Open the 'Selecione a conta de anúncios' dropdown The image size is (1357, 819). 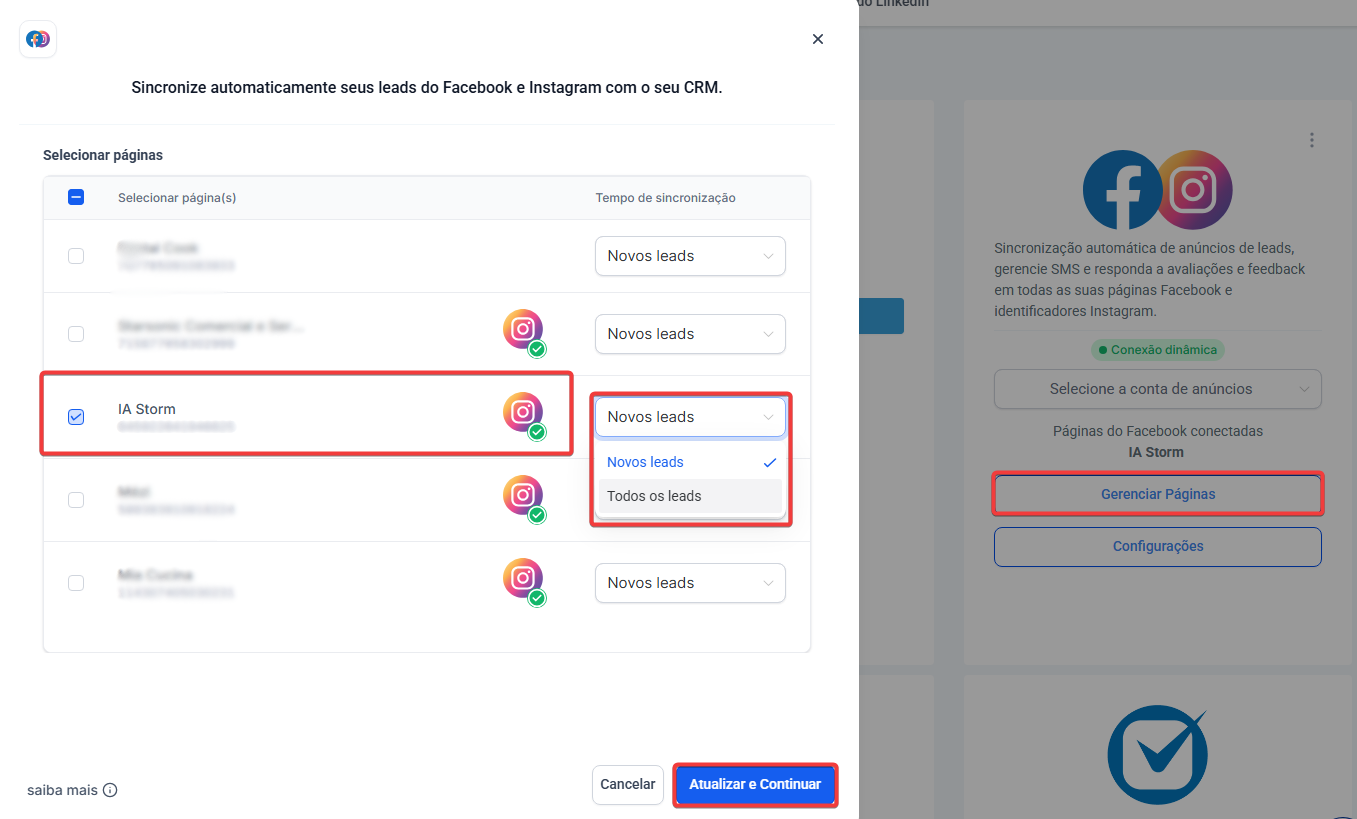(1157, 389)
